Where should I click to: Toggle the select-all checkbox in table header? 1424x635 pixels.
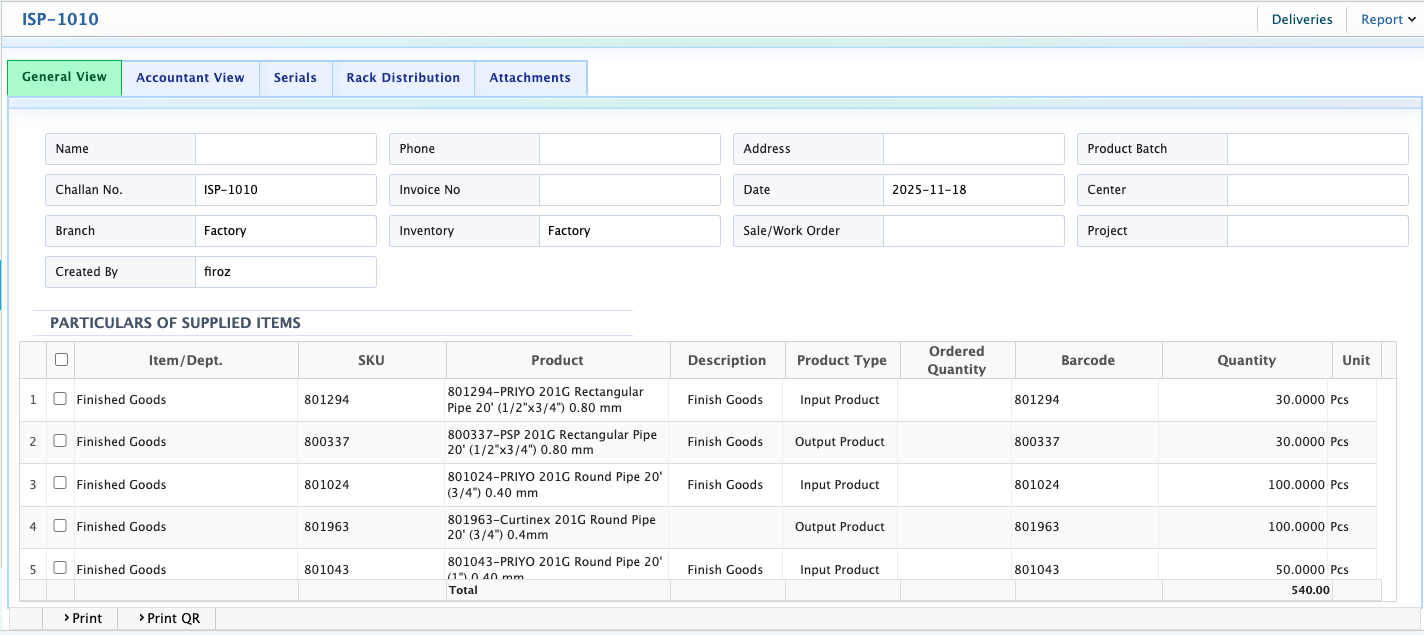coord(61,360)
